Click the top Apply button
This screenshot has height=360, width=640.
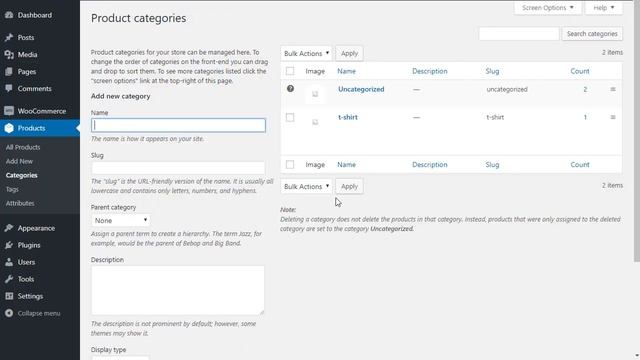349,53
